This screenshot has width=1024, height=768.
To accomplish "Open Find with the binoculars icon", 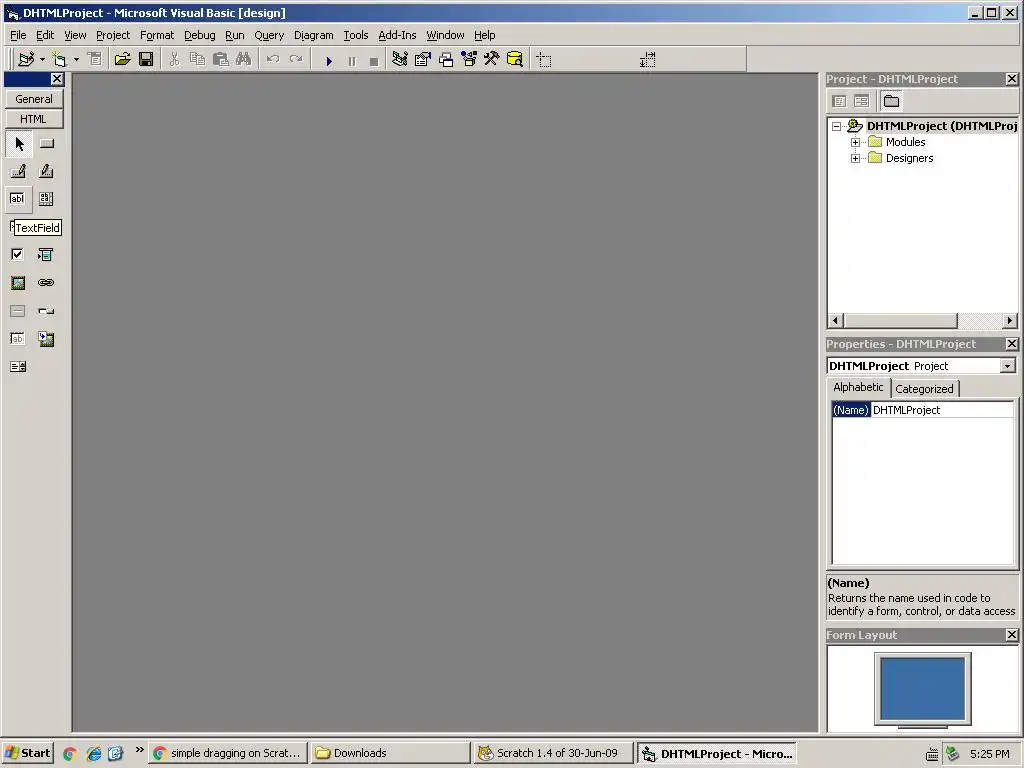I will click(244, 59).
